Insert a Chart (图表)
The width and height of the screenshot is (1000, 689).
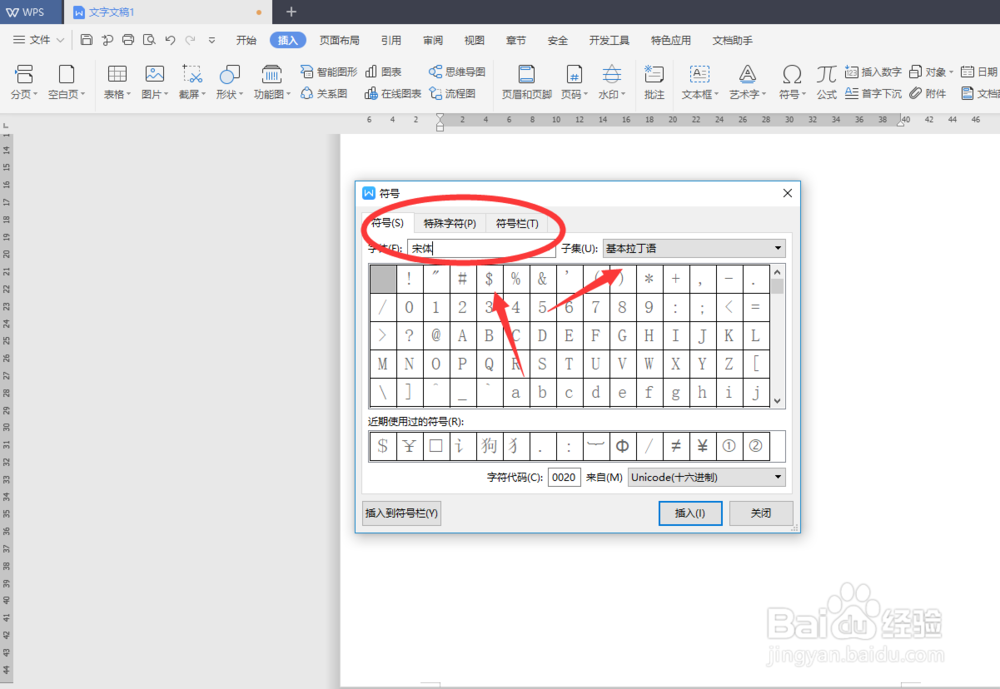383,71
